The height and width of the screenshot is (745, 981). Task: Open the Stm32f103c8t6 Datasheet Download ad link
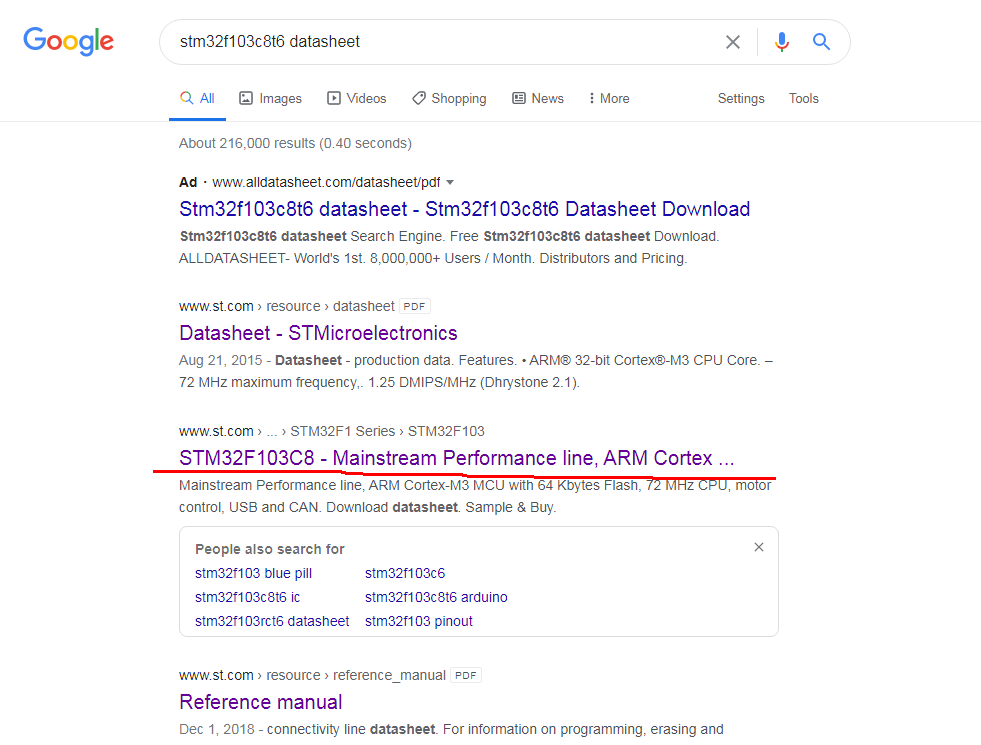point(464,209)
